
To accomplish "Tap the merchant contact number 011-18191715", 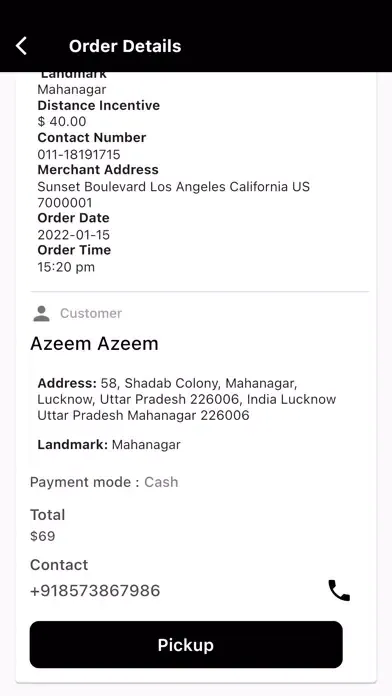I will point(79,154).
